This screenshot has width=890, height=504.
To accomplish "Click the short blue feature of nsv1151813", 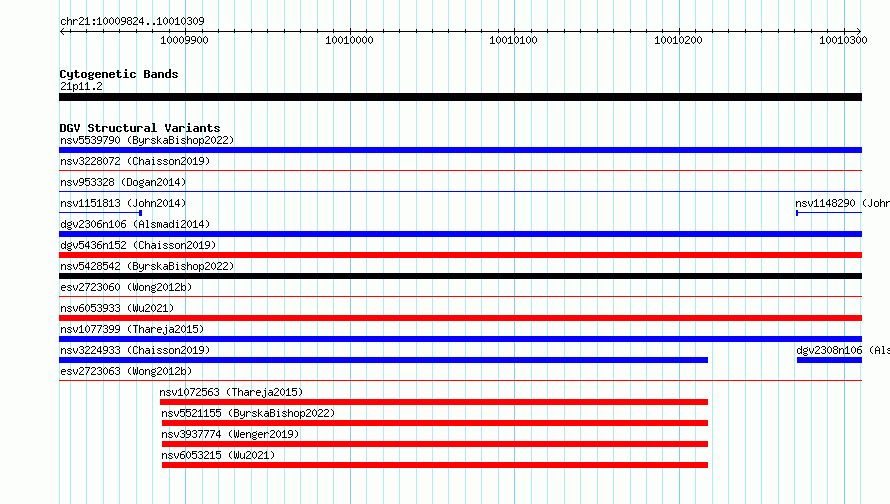I will point(100,213).
